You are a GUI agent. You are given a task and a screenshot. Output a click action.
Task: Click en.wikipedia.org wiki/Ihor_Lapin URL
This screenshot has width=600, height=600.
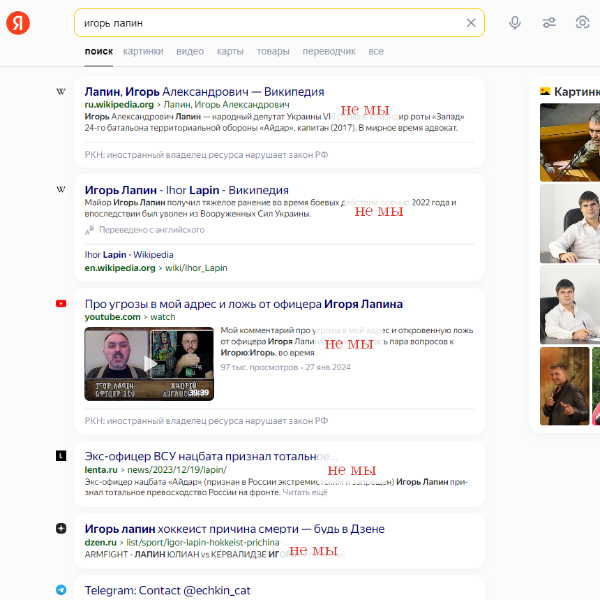click(156, 268)
